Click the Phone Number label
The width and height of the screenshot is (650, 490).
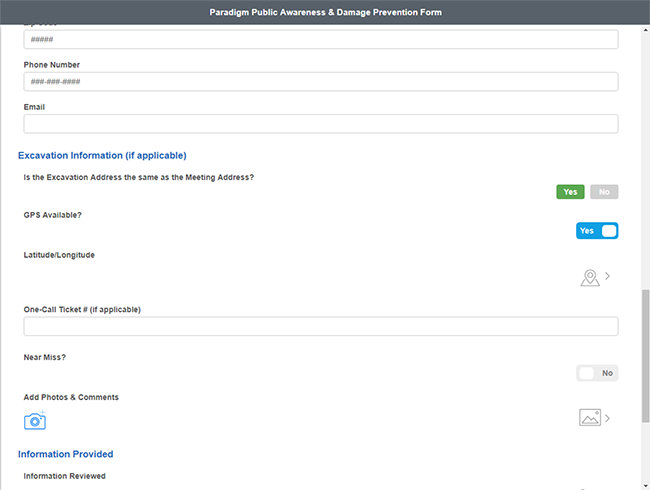pos(51,65)
